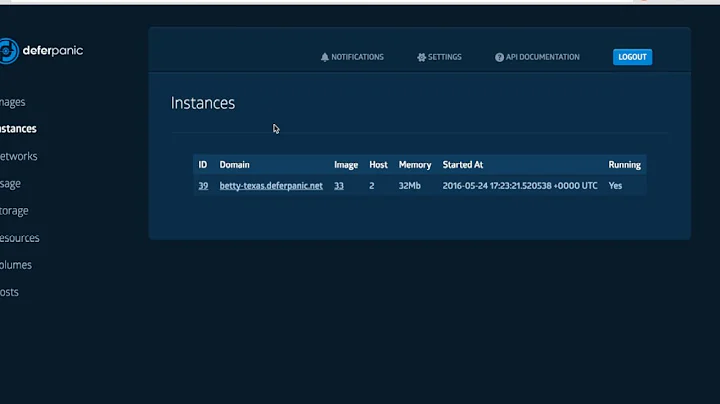Open the Usage sidebar item
This screenshot has width=720, height=404.
click(10, 184)
